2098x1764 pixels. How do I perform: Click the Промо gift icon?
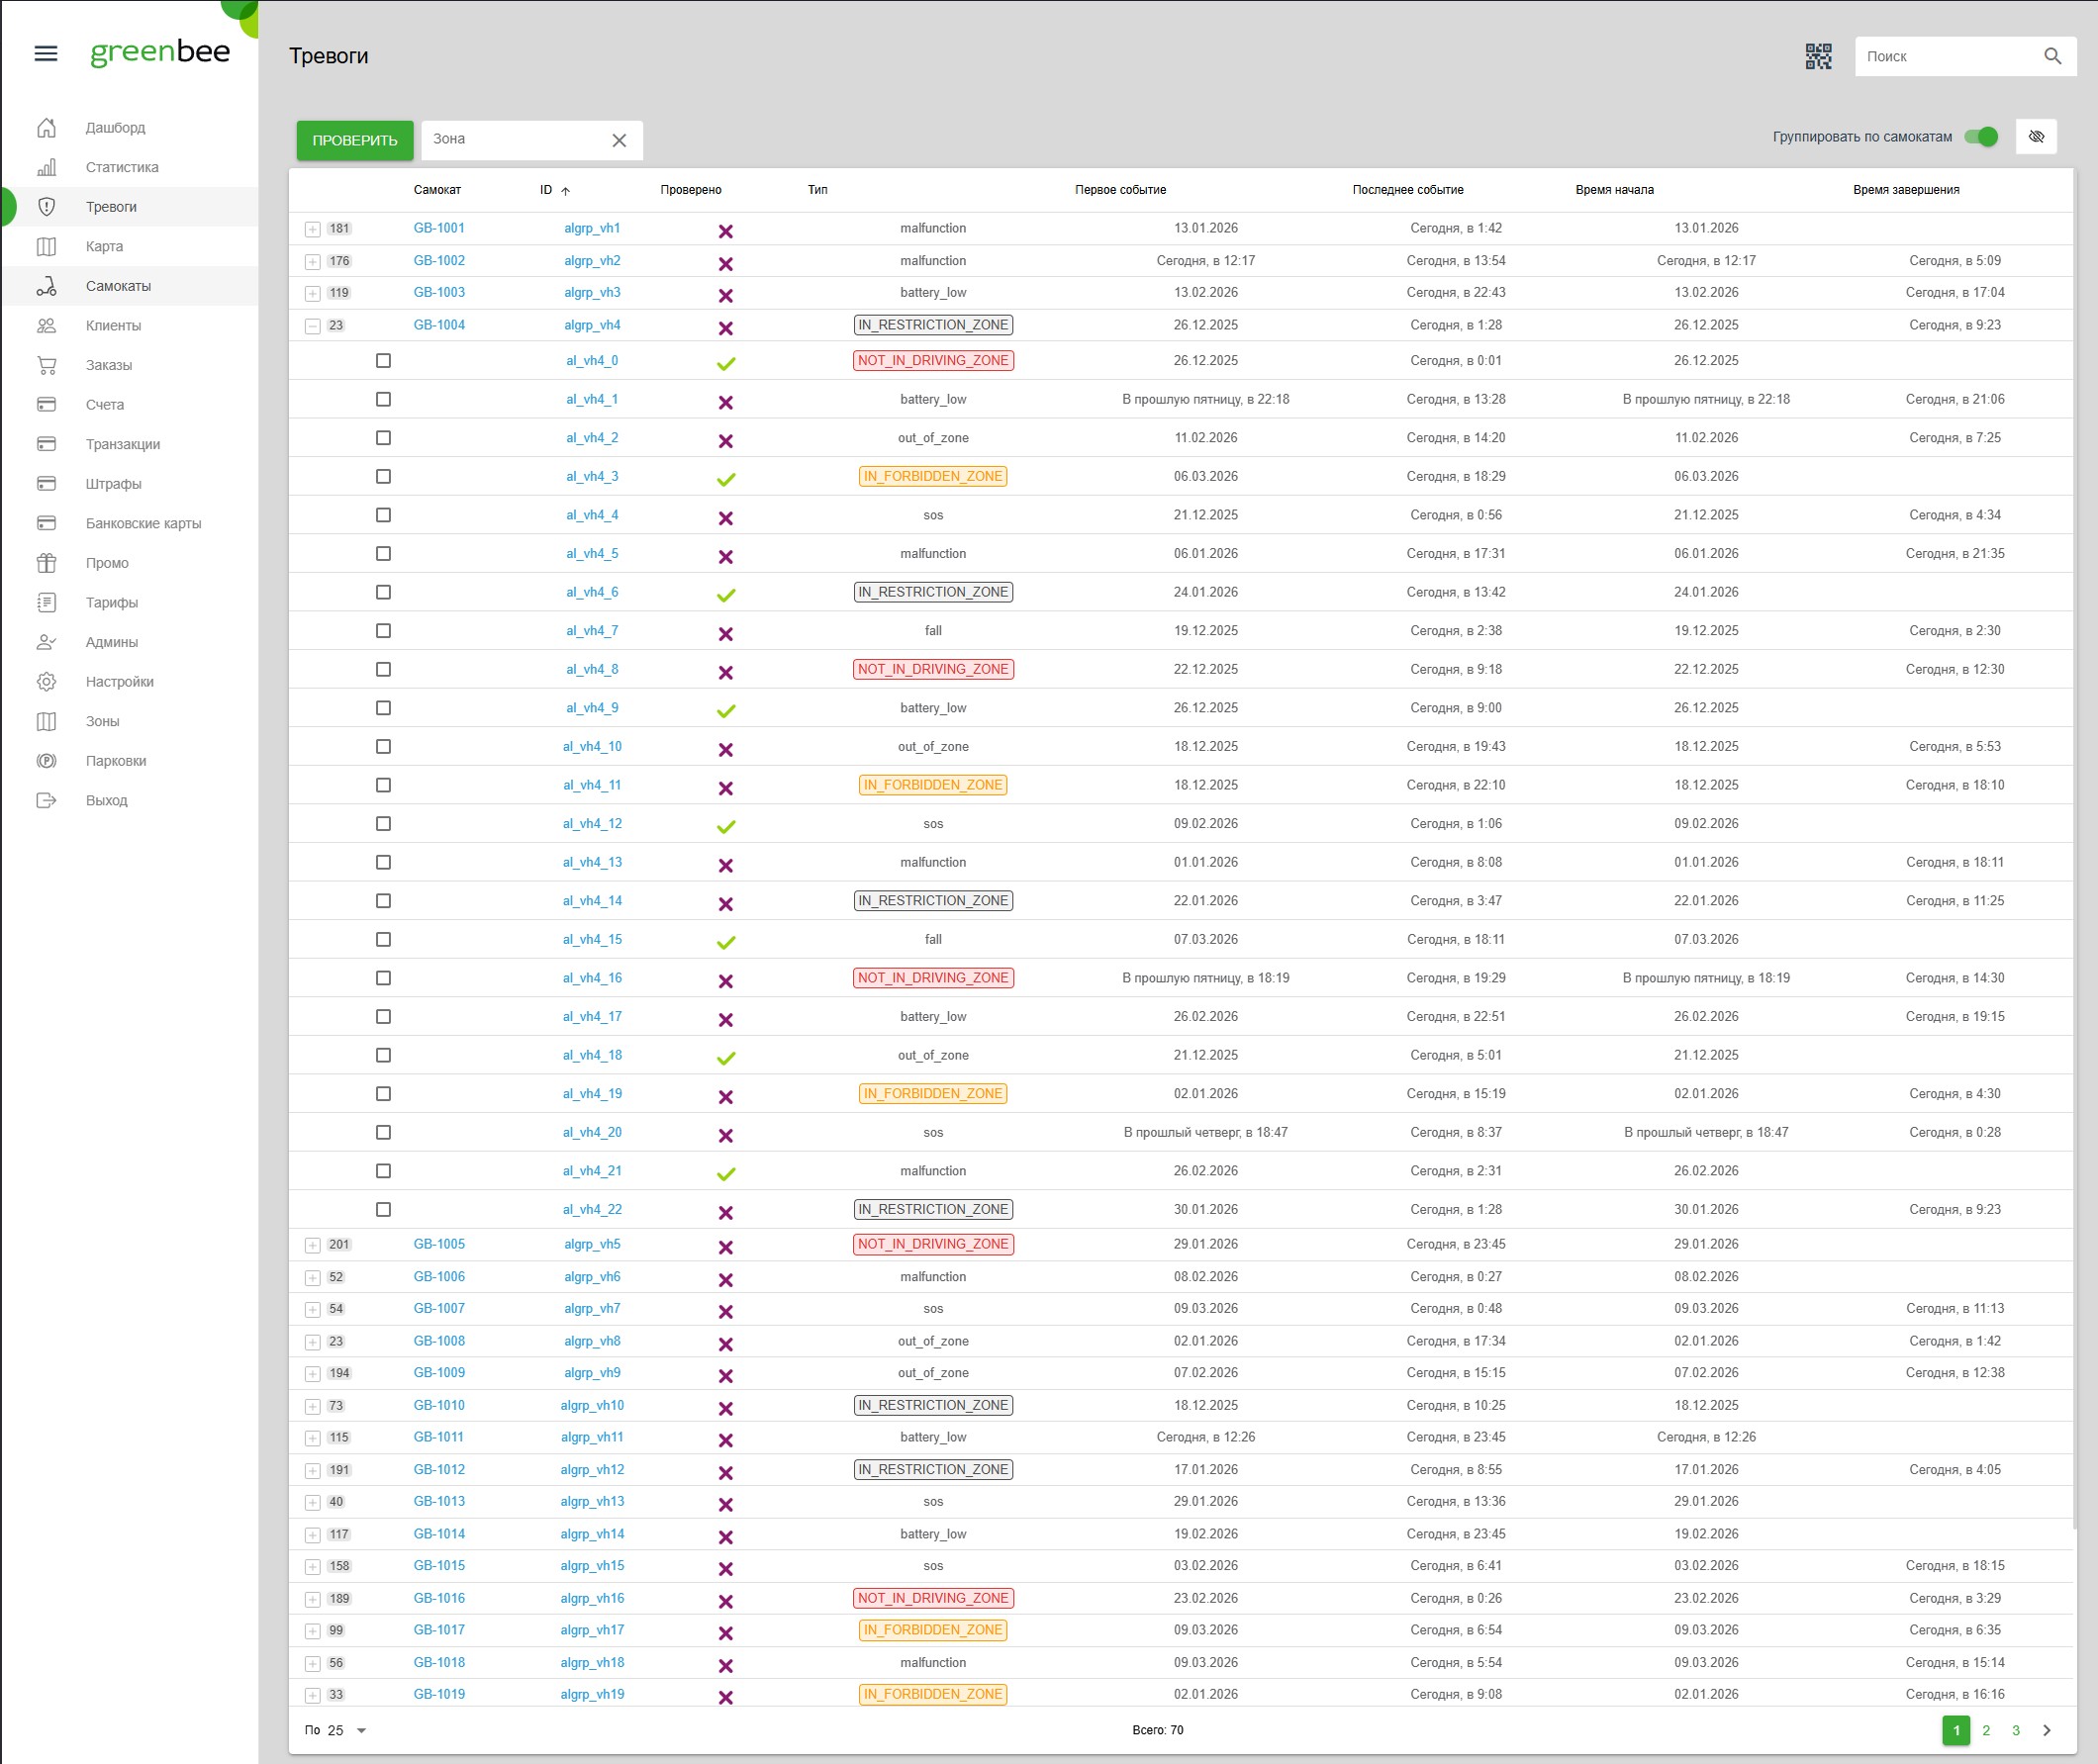[x=46, y=563]
